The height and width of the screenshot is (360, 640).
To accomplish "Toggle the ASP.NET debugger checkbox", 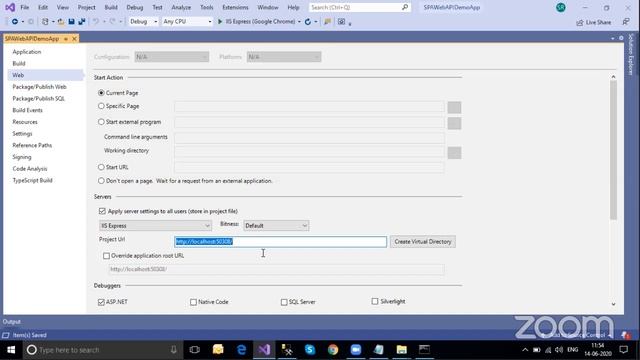I will 101,302.
